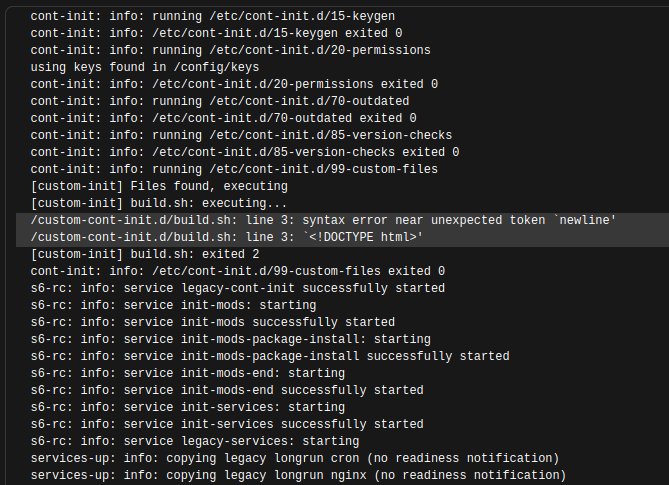Select 'copying legacy longrun nginx' log line
Viewport: 669px width, 485px height.
[x=298, y=476]
